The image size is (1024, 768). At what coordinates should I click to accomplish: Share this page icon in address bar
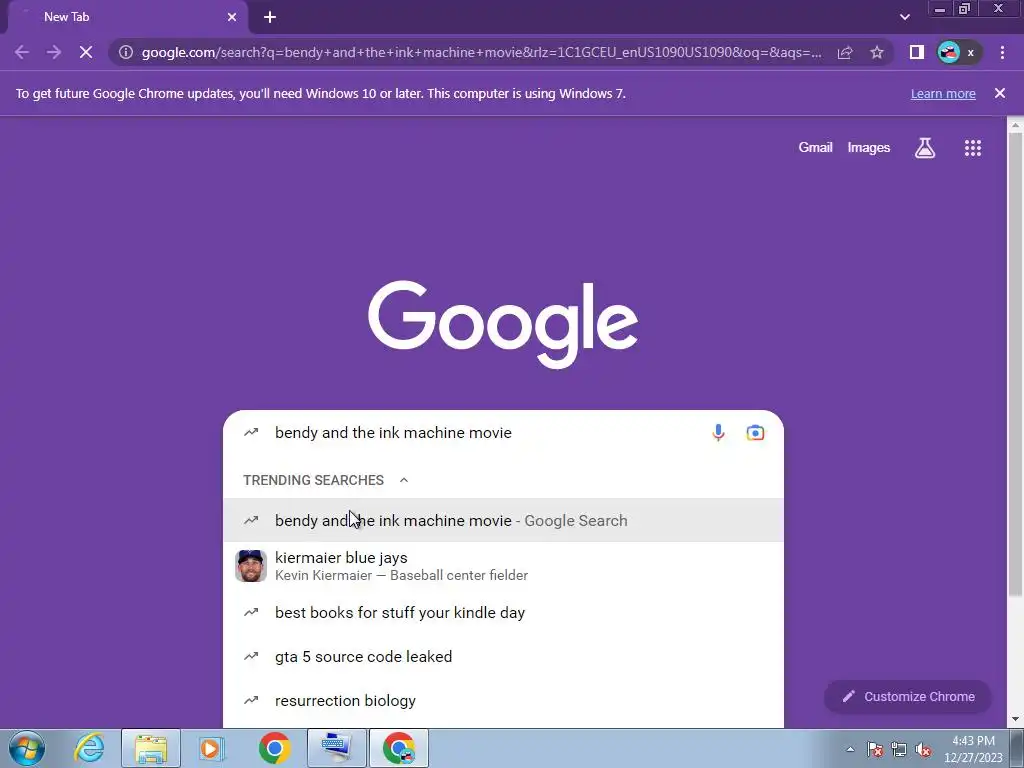point(845,52)
